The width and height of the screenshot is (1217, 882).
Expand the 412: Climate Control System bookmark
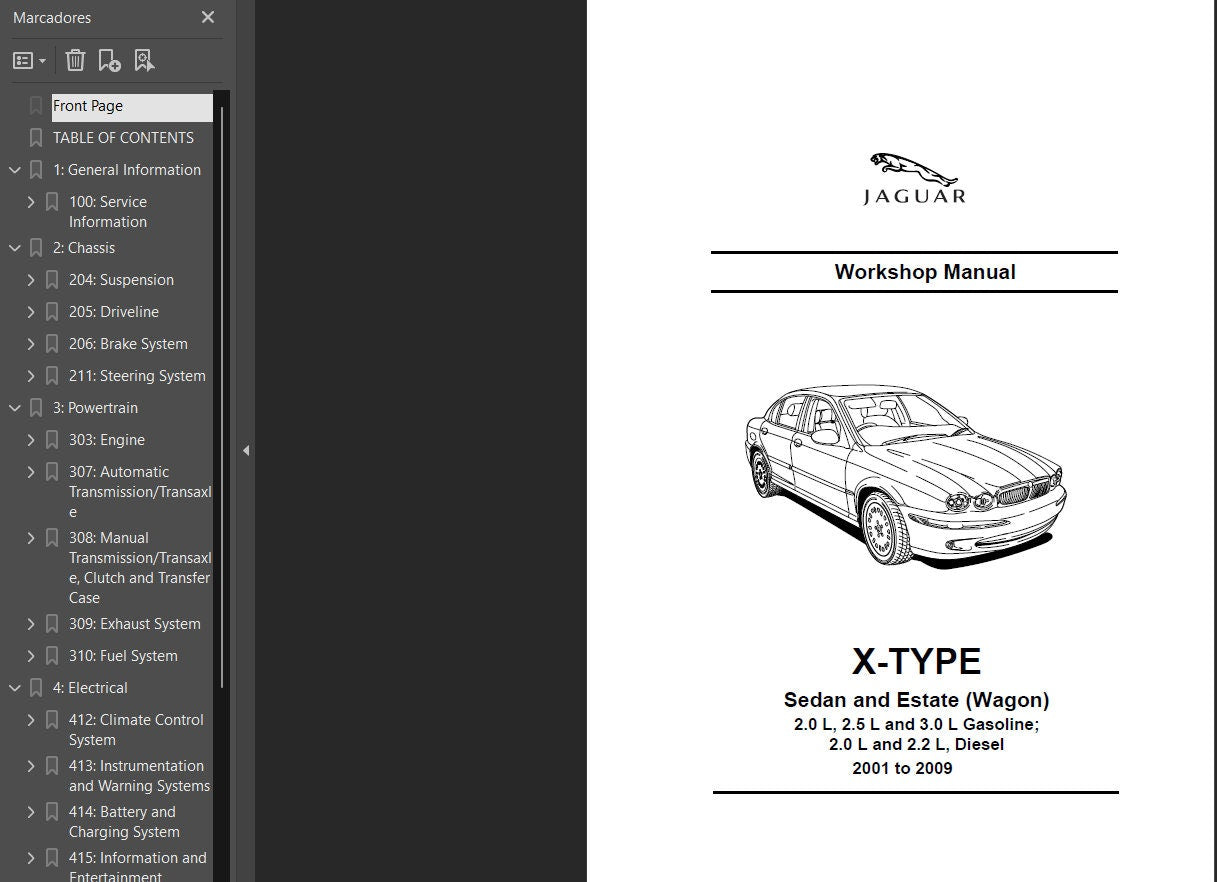tap(31, 720)
